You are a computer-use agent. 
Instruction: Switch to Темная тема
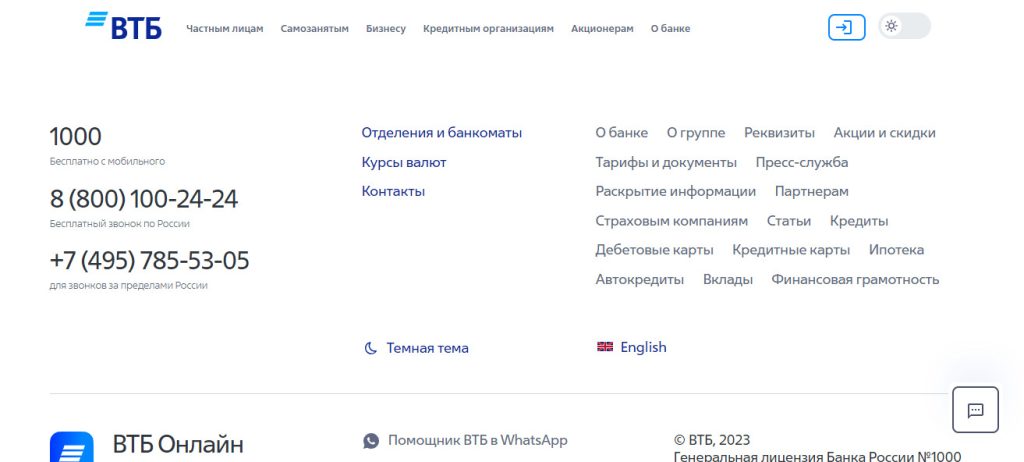click(x=427, y=348)
